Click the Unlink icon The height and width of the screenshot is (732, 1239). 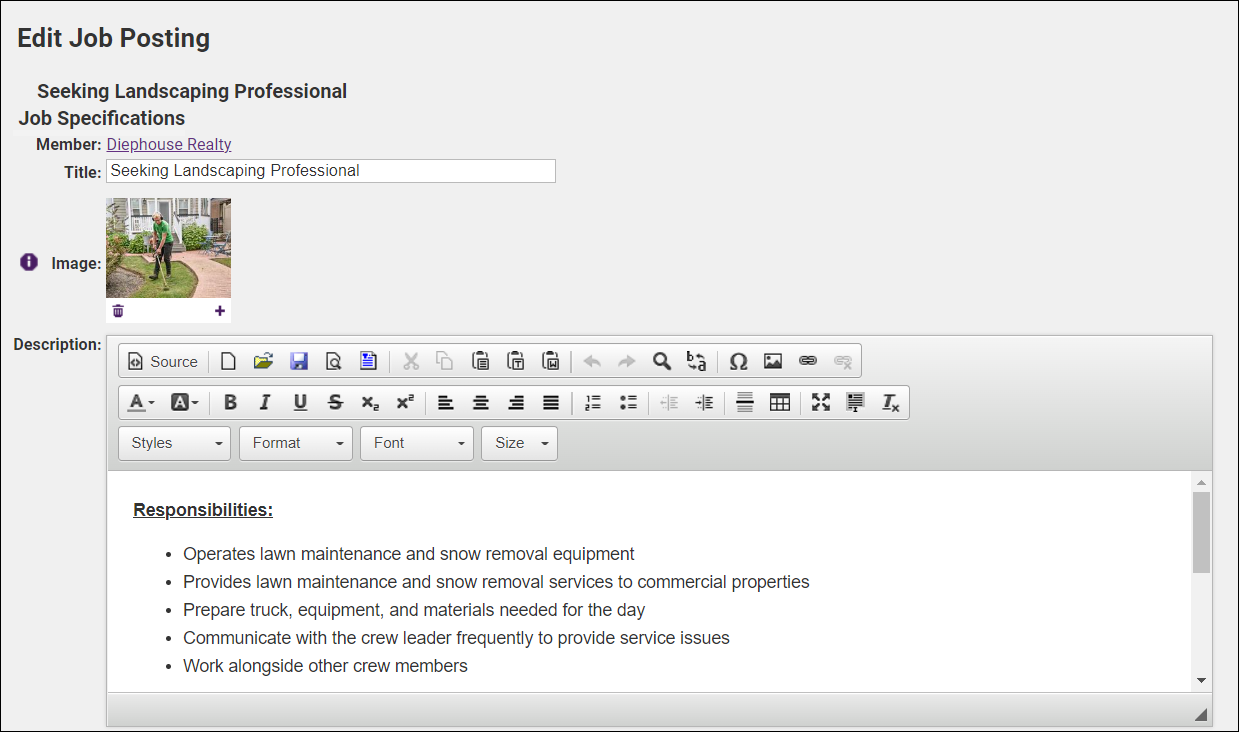[843, 362]
